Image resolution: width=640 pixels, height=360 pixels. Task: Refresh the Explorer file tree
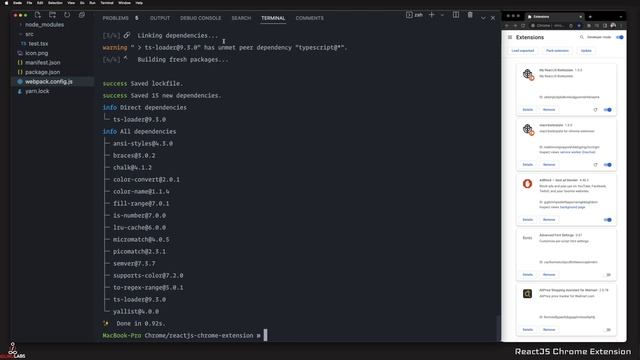[x=67, y=15]
